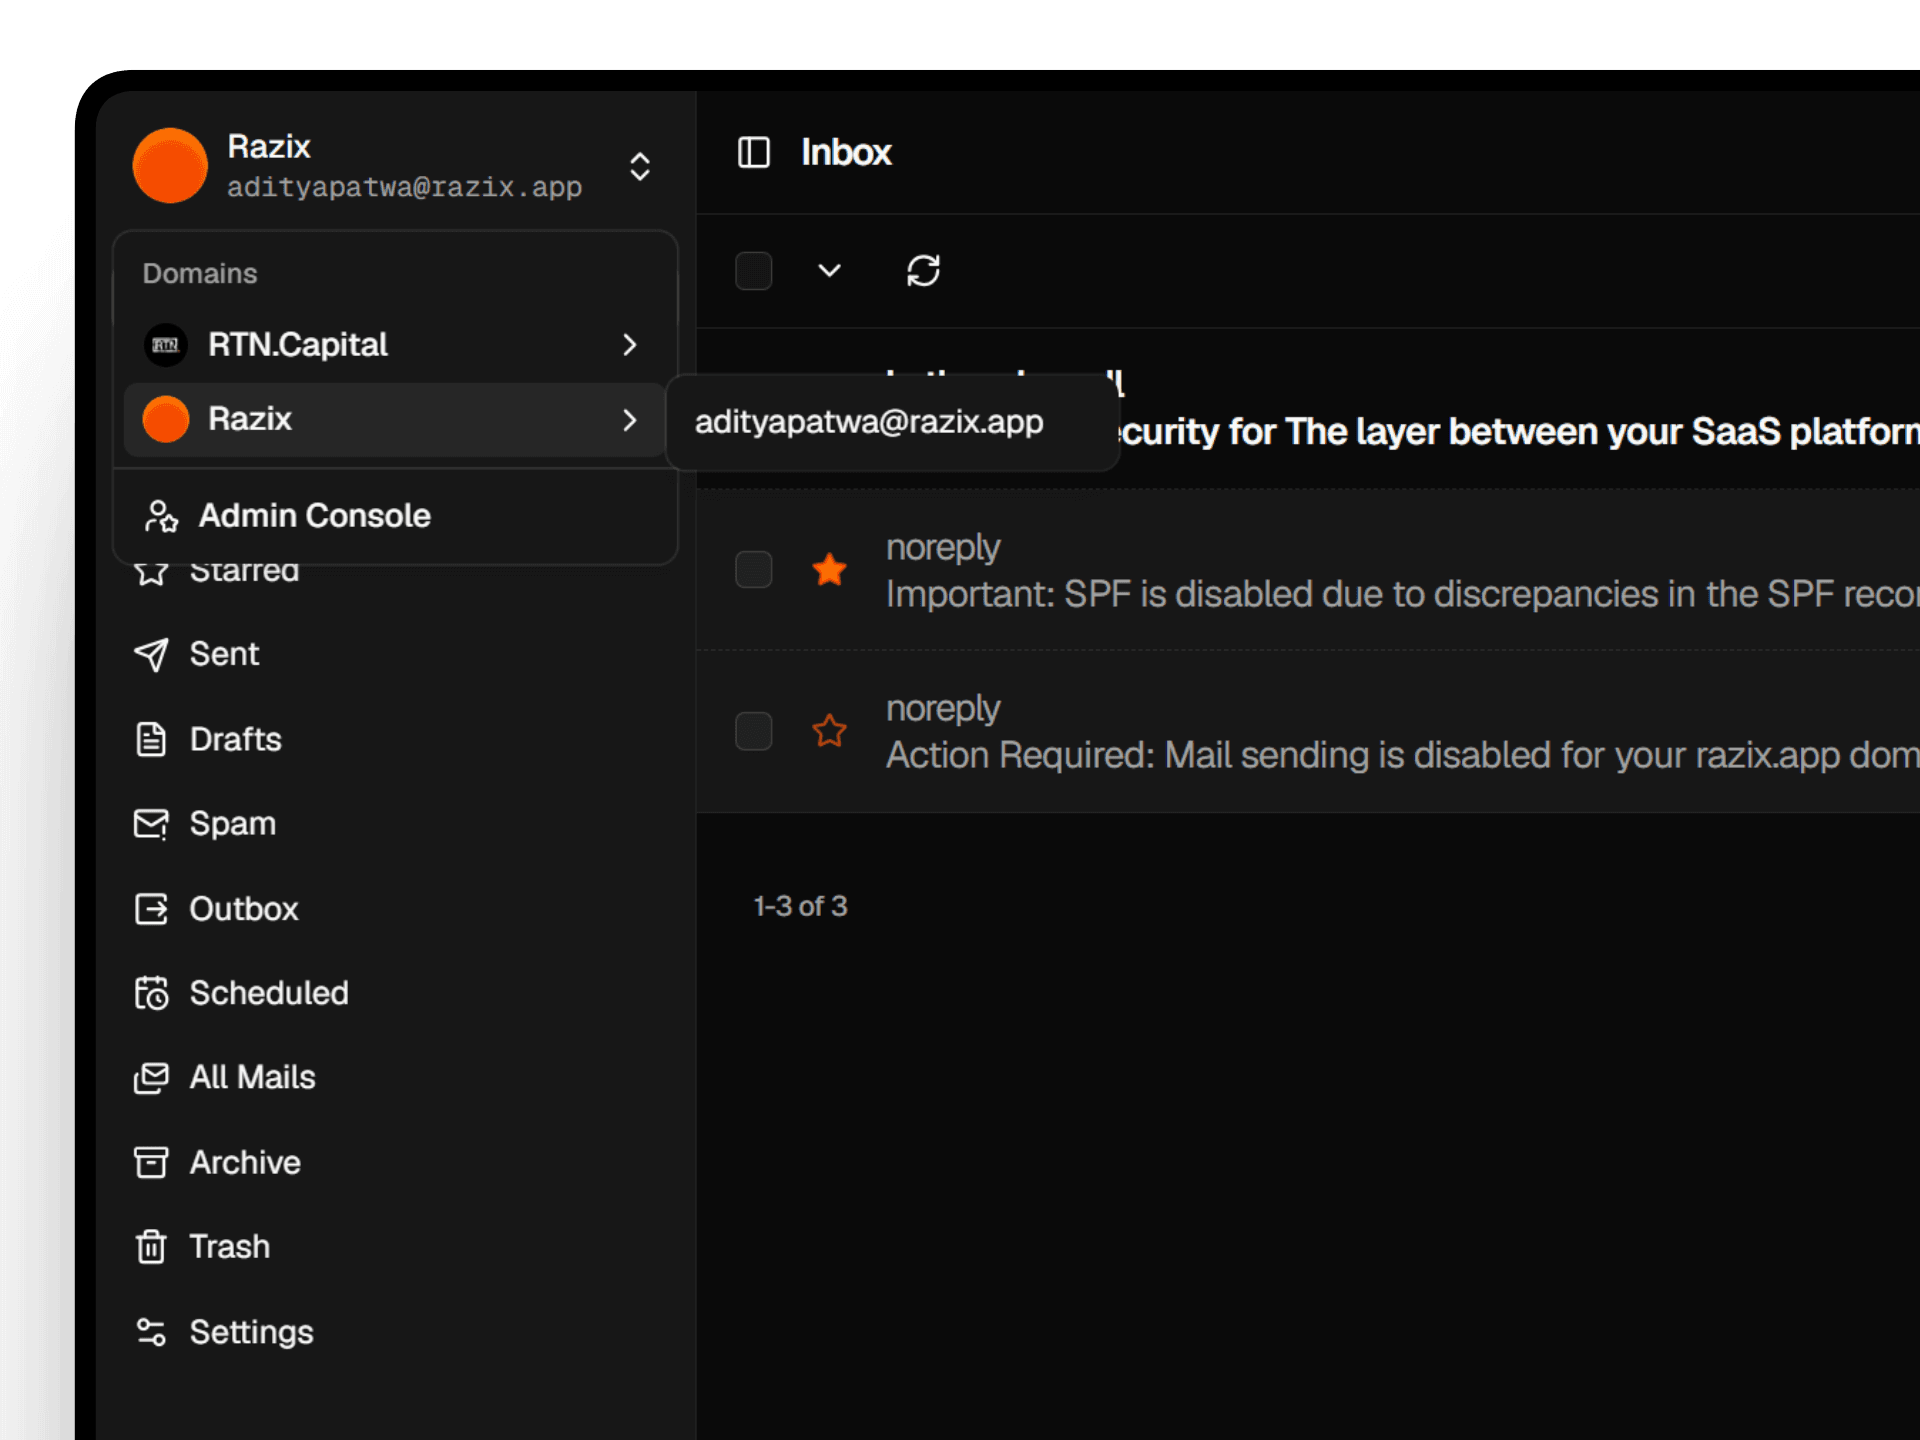
Task: Click the Razix account avatar at top
Action: click(170, 166)
